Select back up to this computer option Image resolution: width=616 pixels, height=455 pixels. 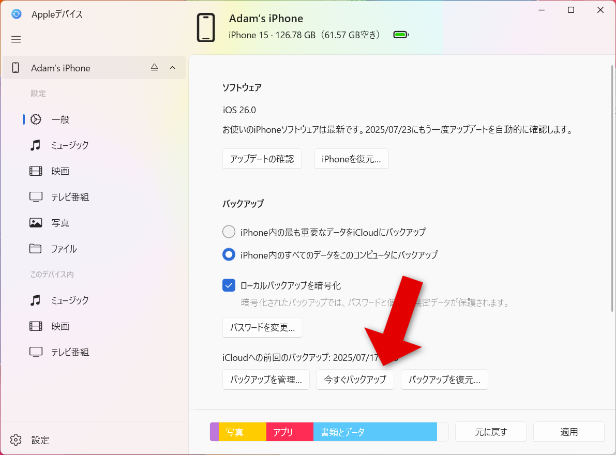[229, 255]
